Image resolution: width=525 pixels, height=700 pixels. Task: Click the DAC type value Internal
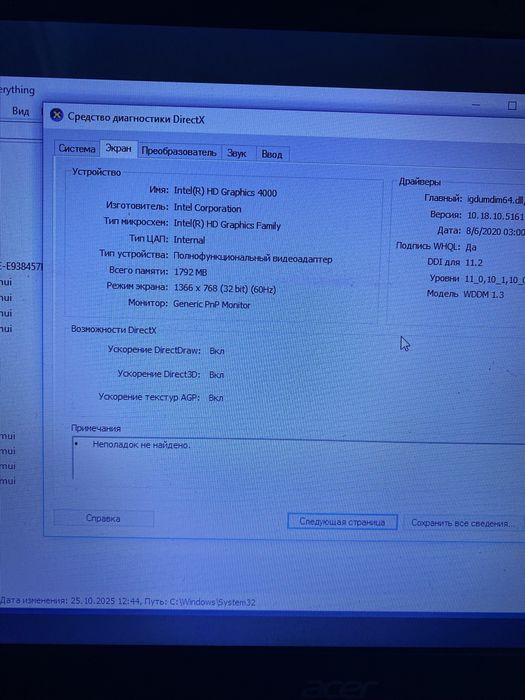(x=189, y=240)
